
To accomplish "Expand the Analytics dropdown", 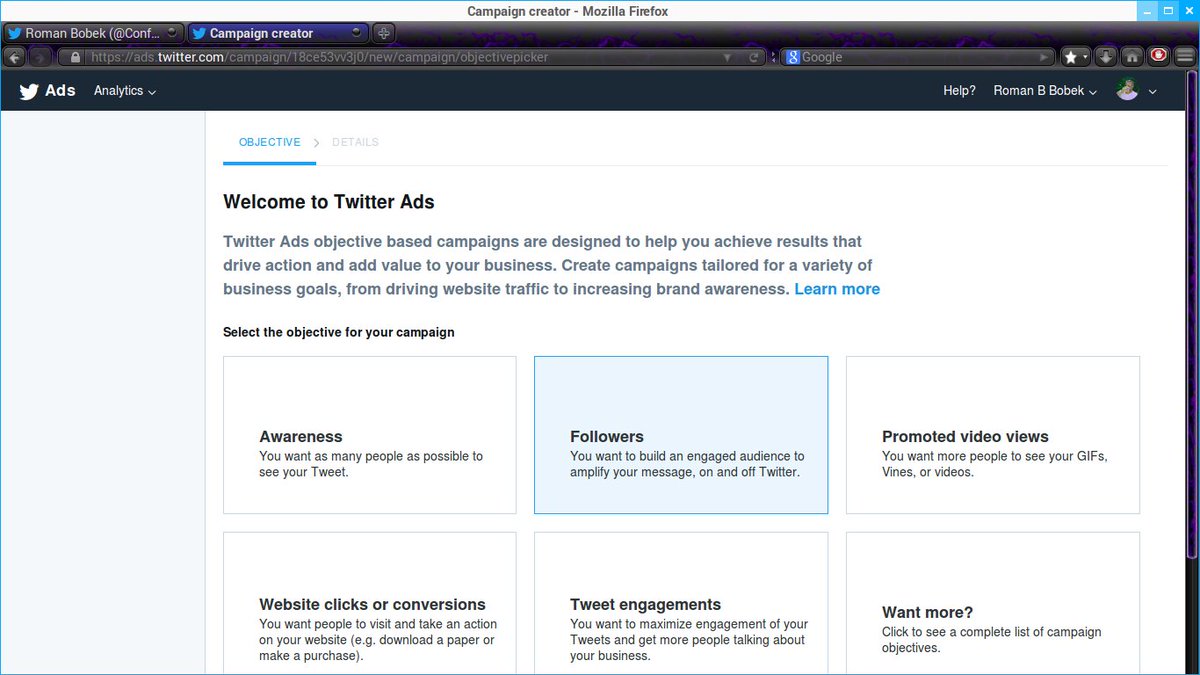I will [123, 91].
